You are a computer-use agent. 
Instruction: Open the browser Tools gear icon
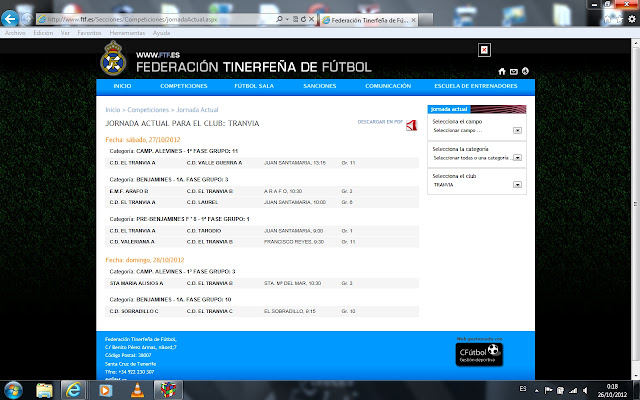click(631, 19)
